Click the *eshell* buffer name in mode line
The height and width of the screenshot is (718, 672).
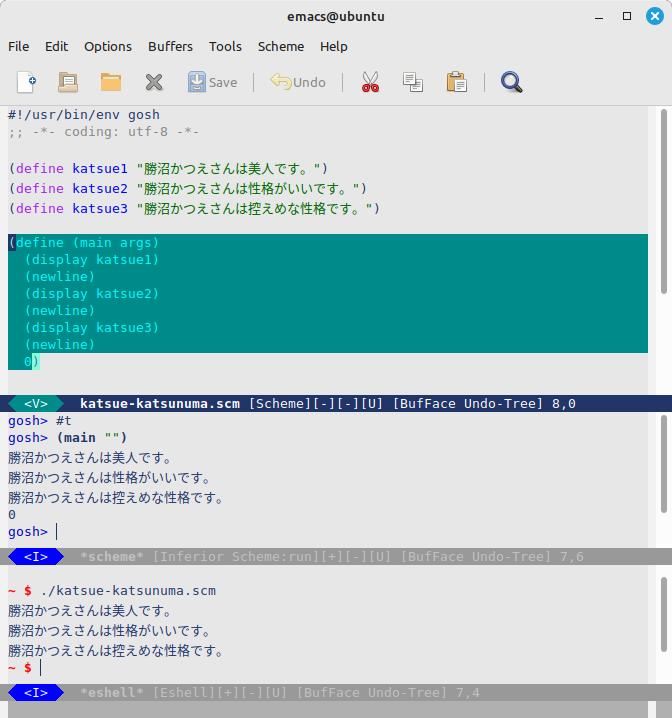pyautogui.click(x=112, y=693)
